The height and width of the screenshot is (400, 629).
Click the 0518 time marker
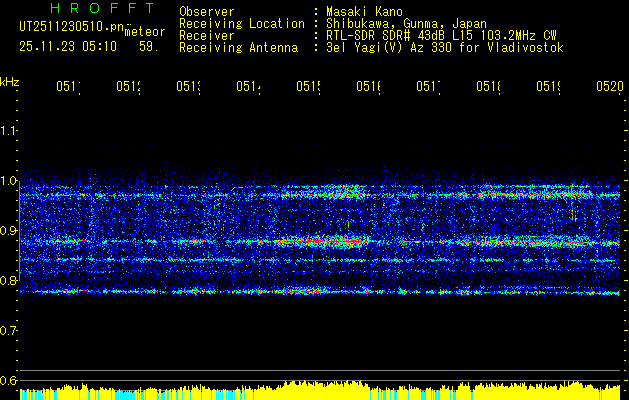pos(489,86)
